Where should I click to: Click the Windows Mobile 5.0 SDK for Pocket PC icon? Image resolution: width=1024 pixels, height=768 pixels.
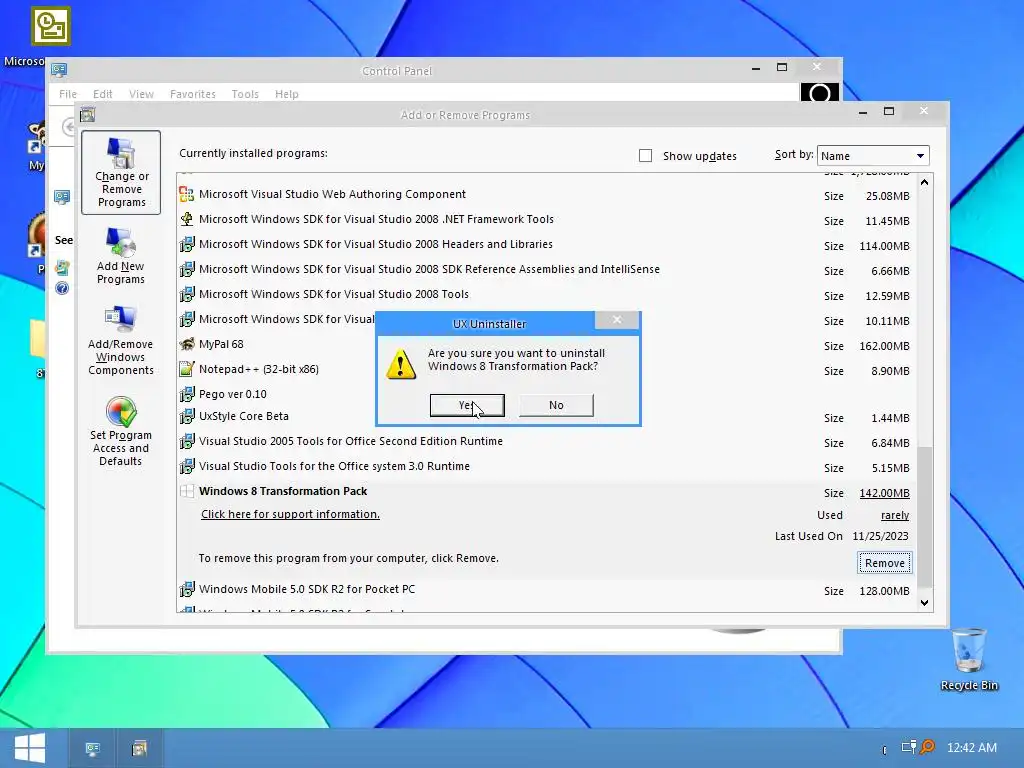tap(187, 589)
